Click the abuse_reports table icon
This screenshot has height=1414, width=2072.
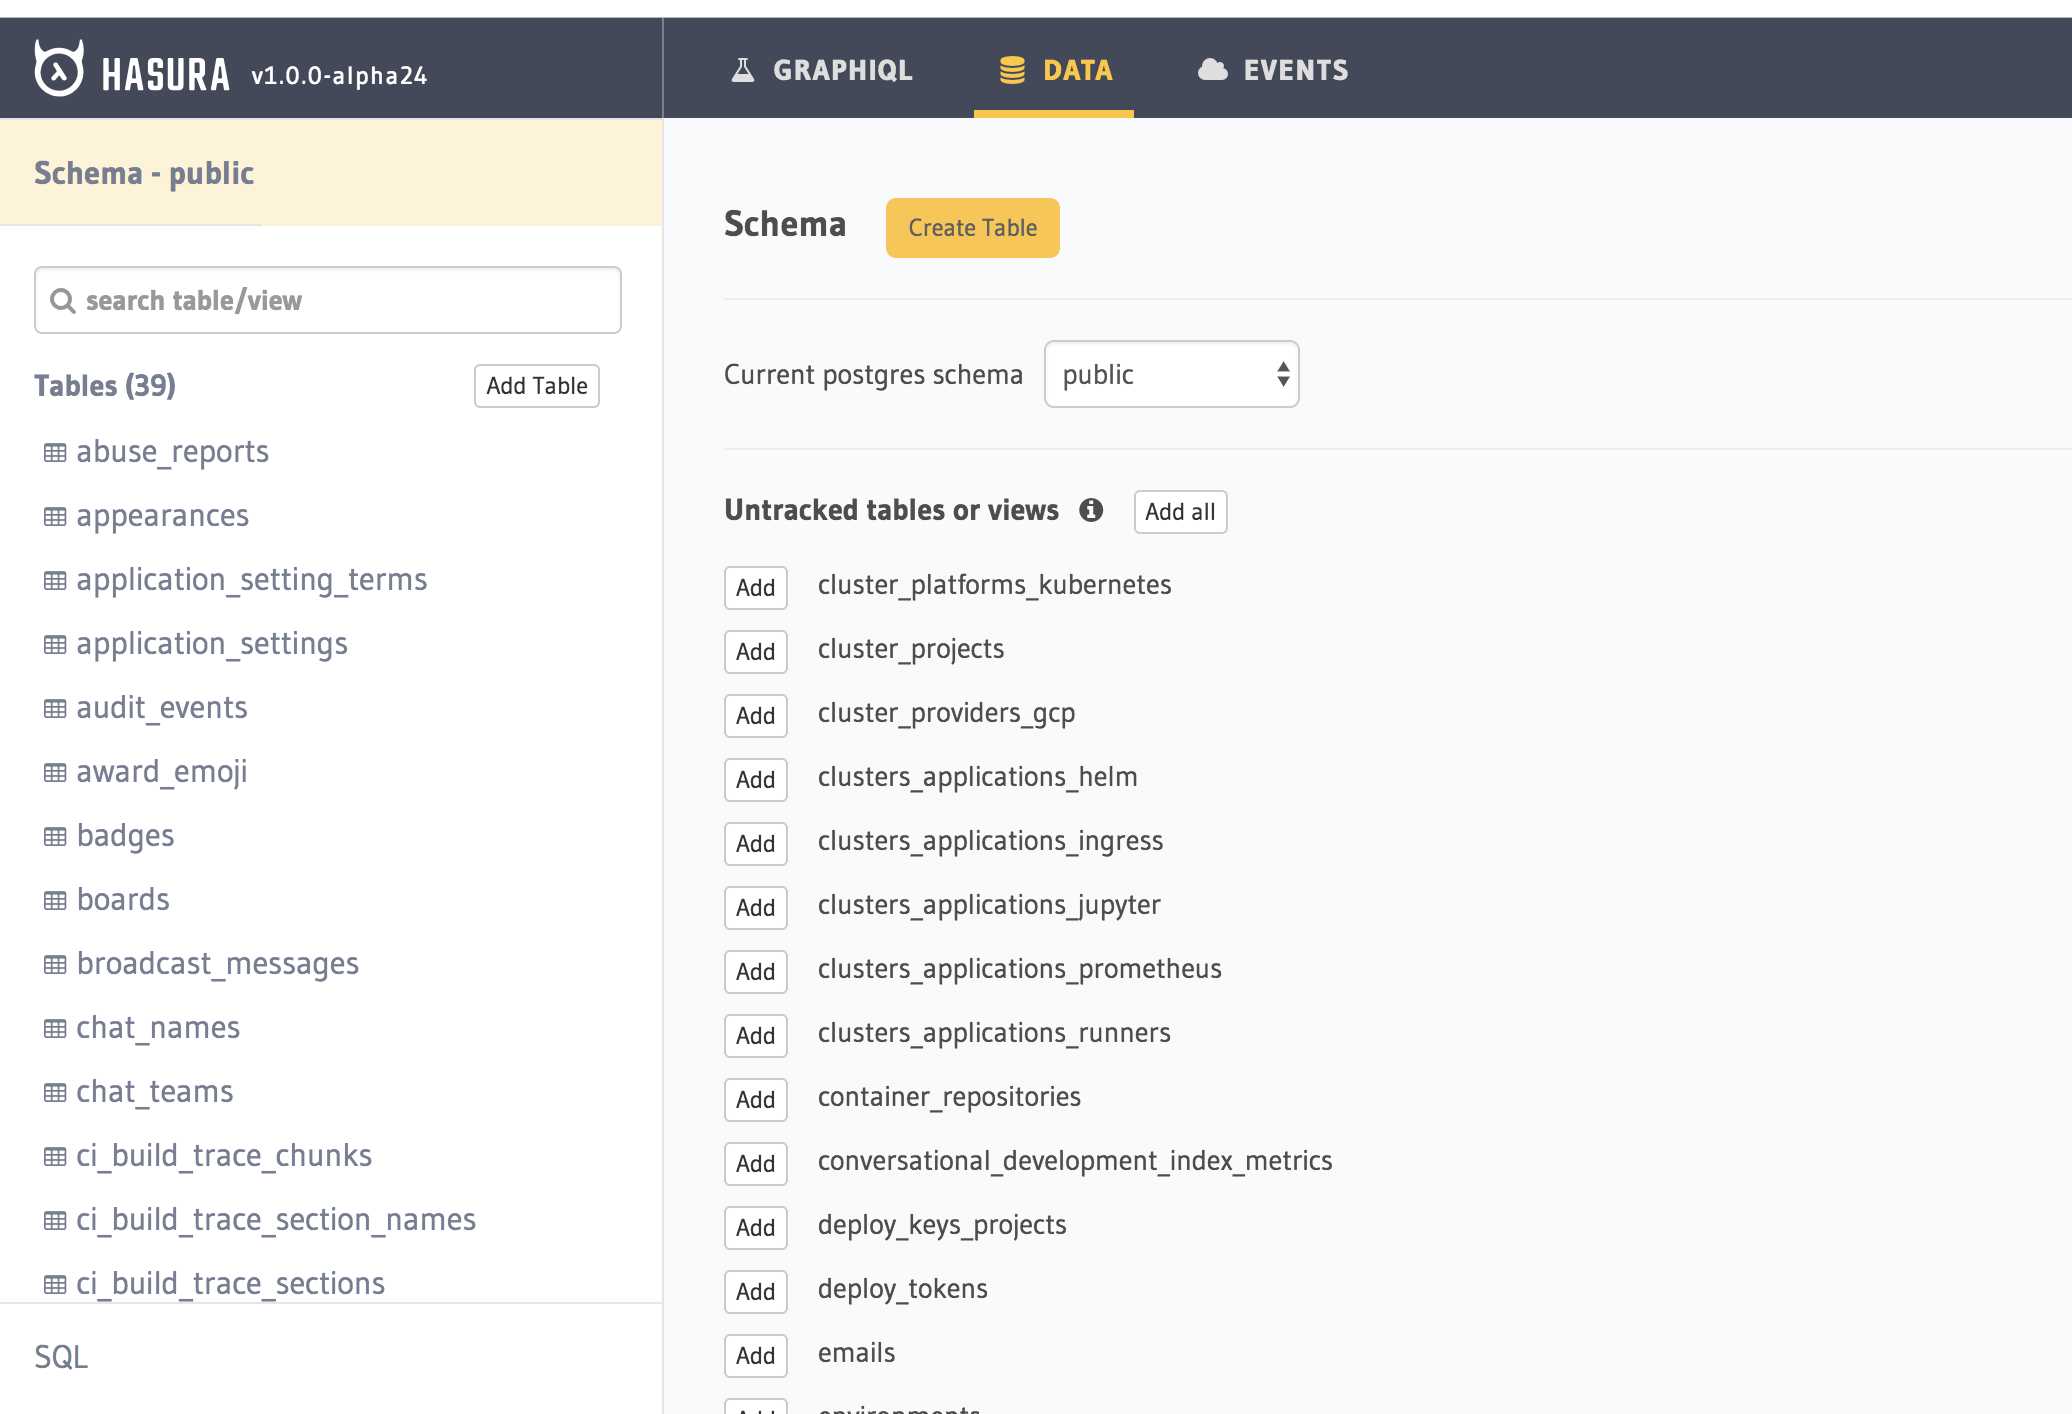pyautogui.click(x=55, y=453)
